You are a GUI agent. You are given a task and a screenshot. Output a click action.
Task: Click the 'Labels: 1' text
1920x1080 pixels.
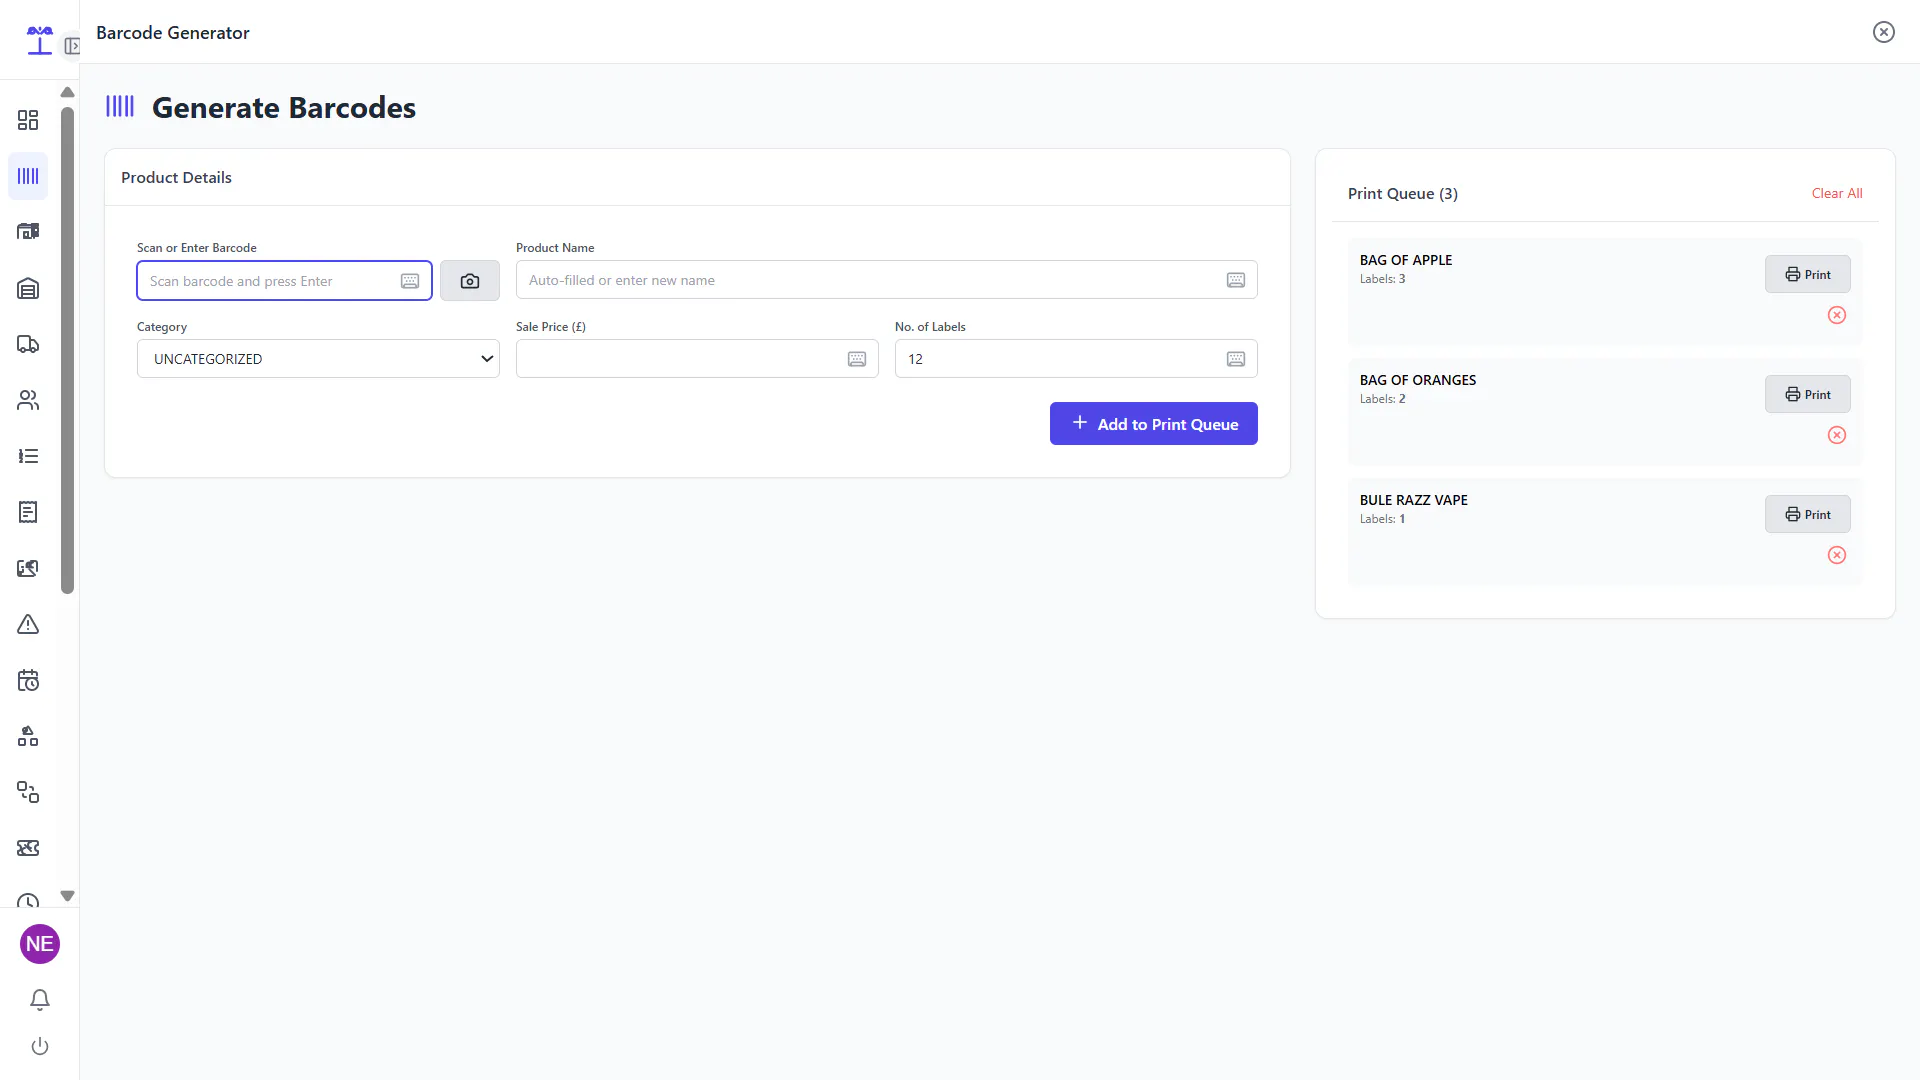(x=1382, y=519)
